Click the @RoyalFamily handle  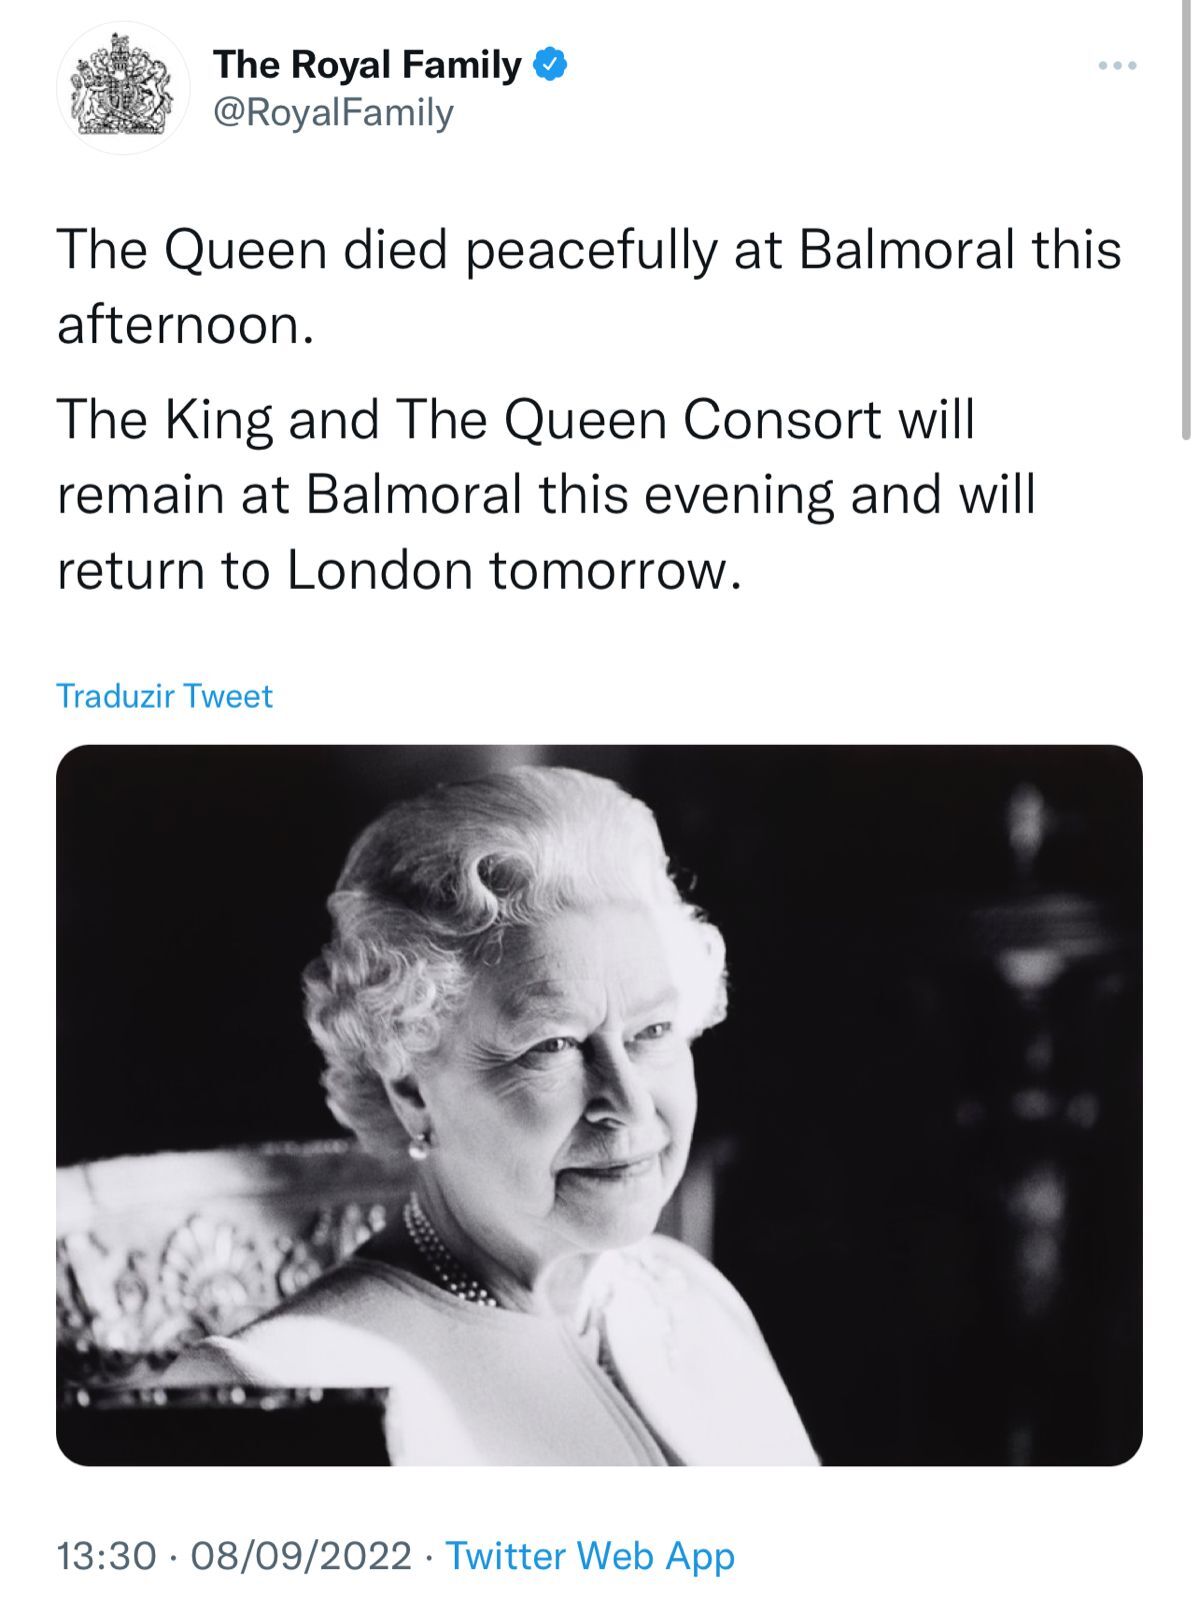coord(333,113)
